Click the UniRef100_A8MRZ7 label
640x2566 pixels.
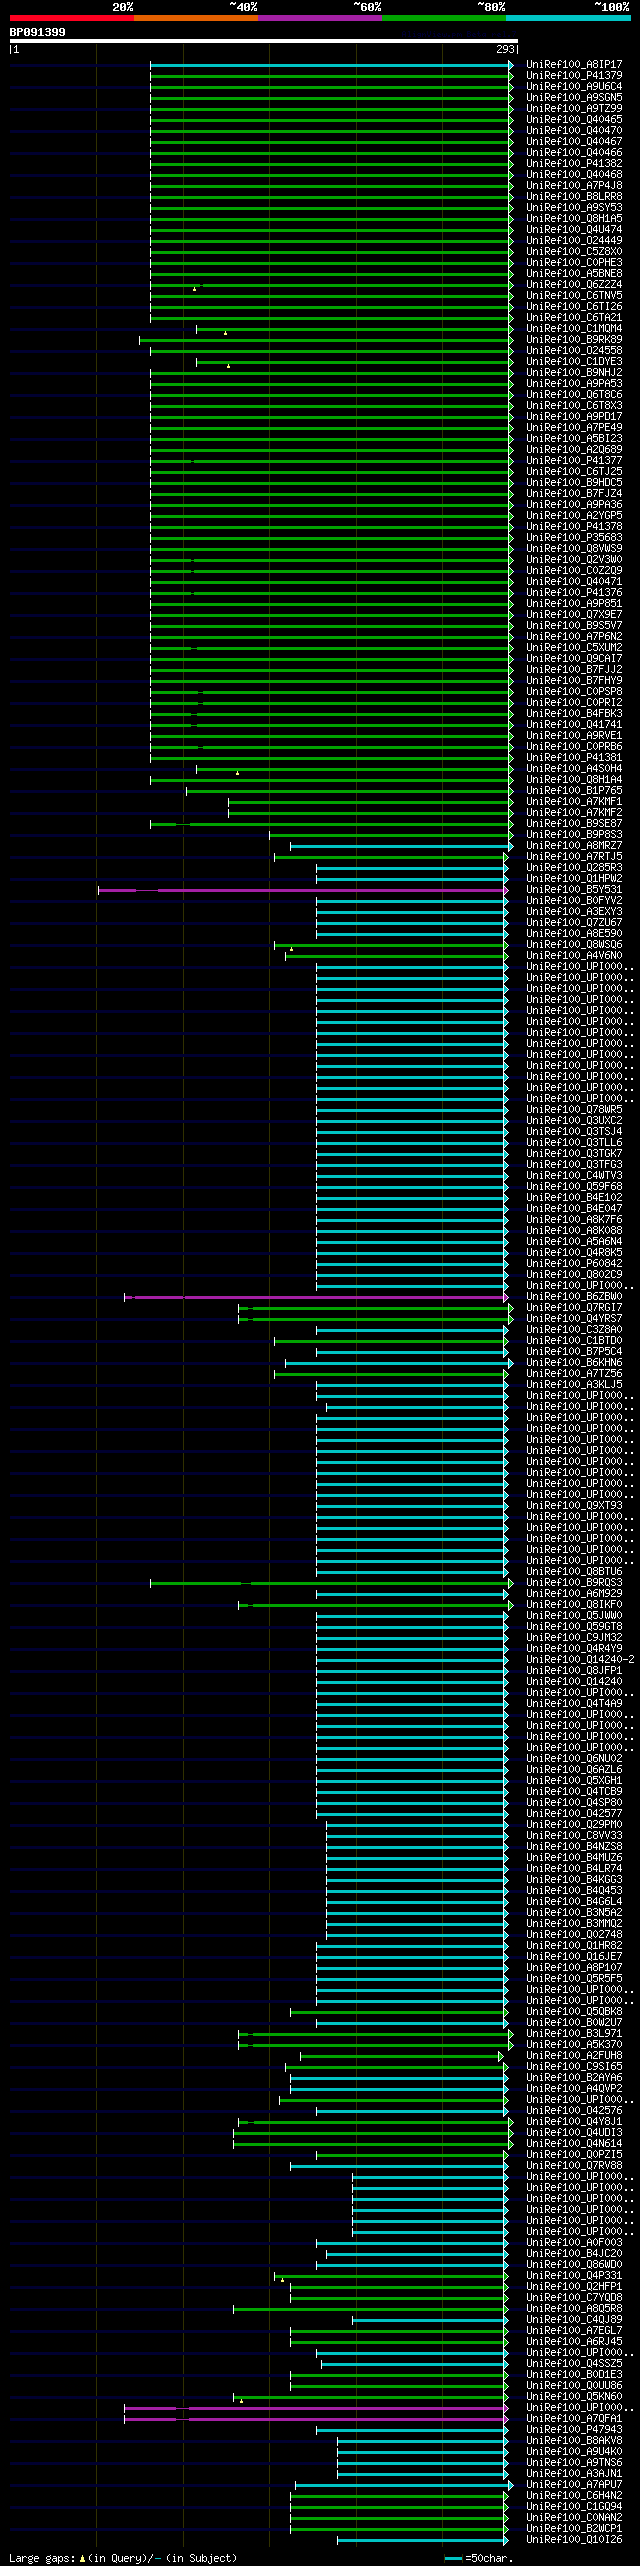pyautogui.click(x=574, y=846)
